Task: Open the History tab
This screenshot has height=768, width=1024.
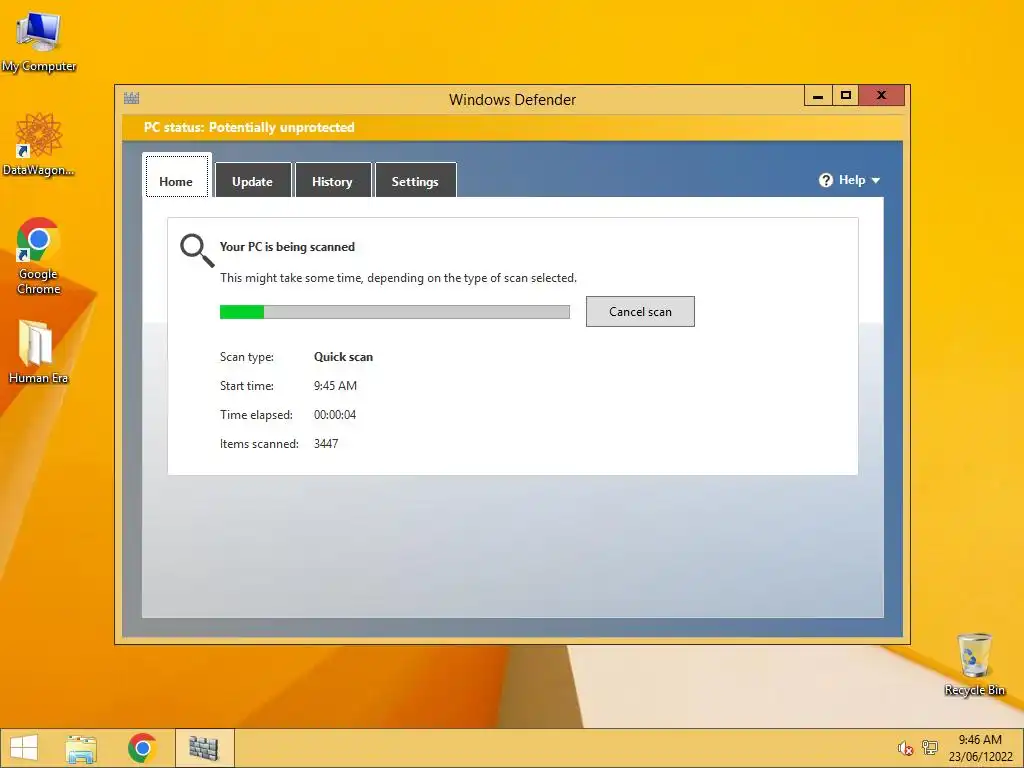Action: point(332,180)
